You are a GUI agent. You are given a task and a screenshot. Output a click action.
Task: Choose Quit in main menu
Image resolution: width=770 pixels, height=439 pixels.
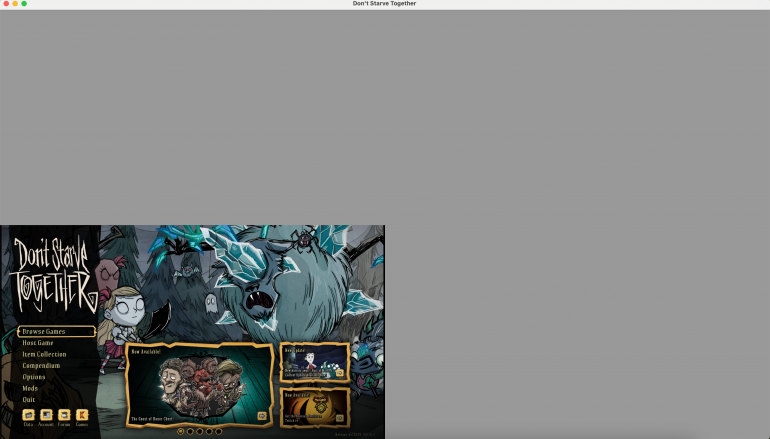(28, 399)
